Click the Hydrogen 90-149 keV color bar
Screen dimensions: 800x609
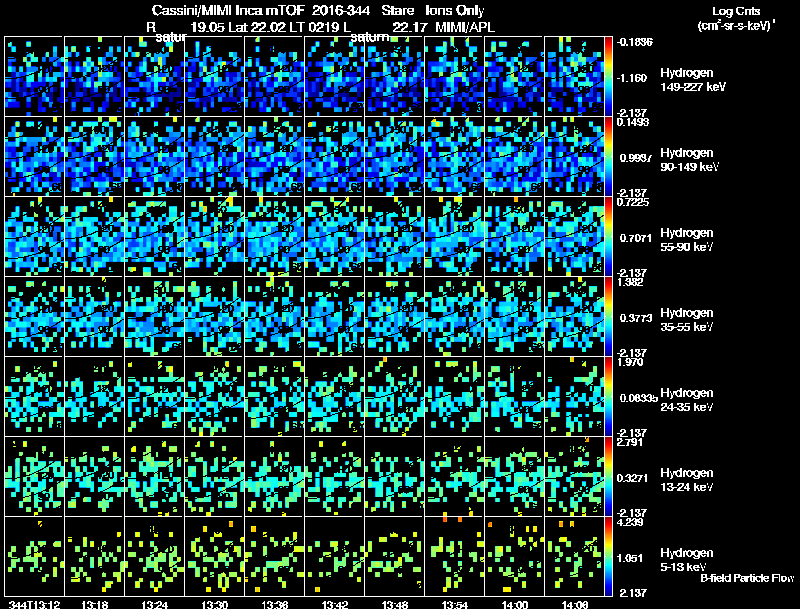[608, 157]
